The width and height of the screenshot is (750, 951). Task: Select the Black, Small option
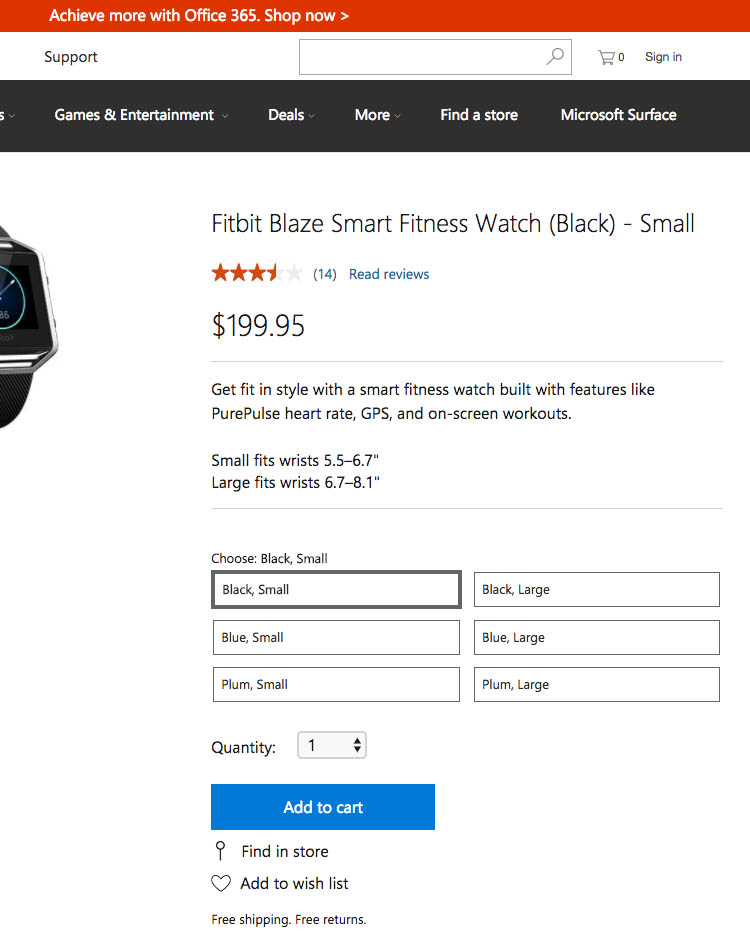pos(336,590)
